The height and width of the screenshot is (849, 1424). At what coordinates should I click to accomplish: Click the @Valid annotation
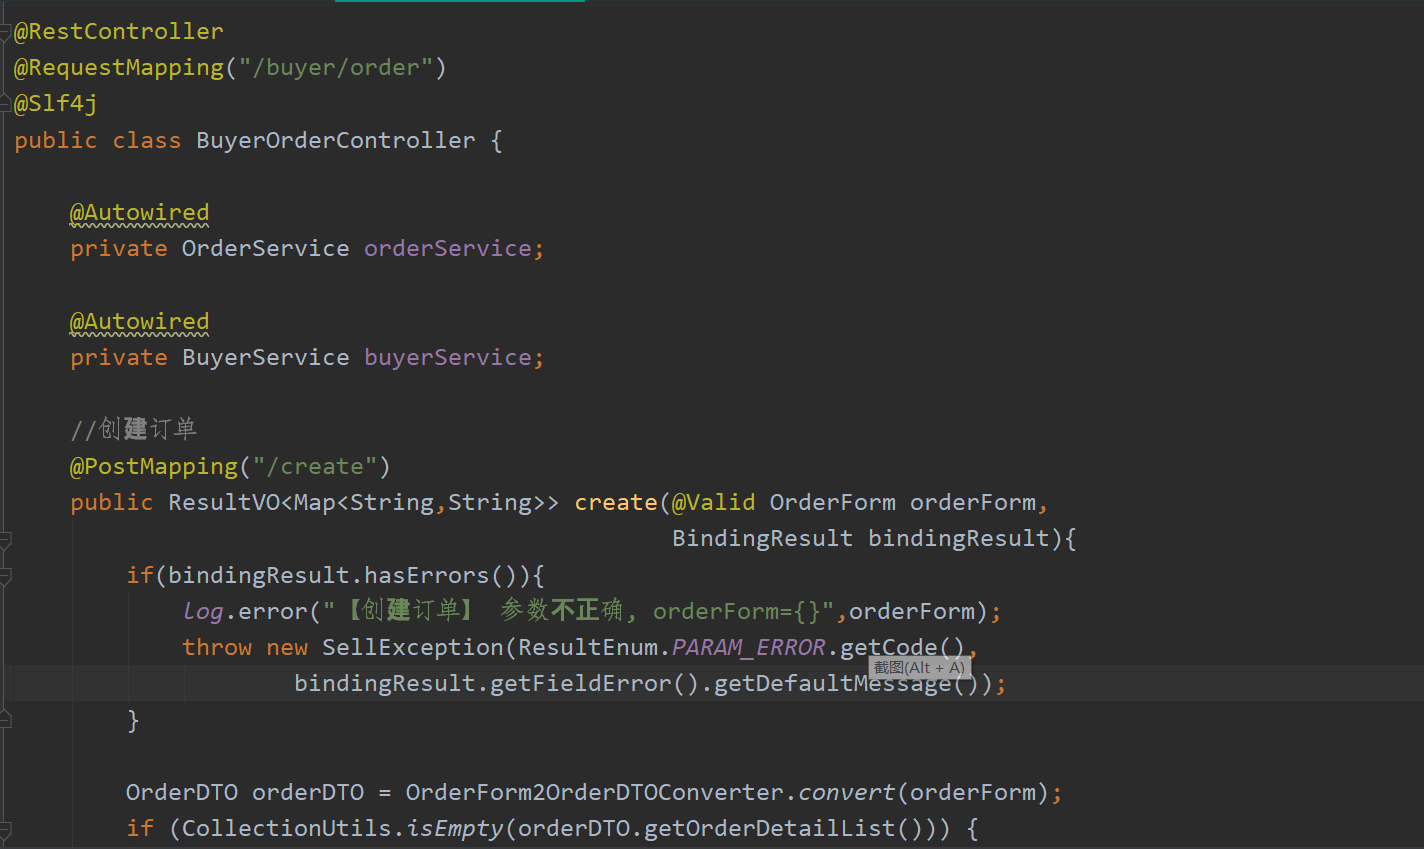tap(714, 503)
